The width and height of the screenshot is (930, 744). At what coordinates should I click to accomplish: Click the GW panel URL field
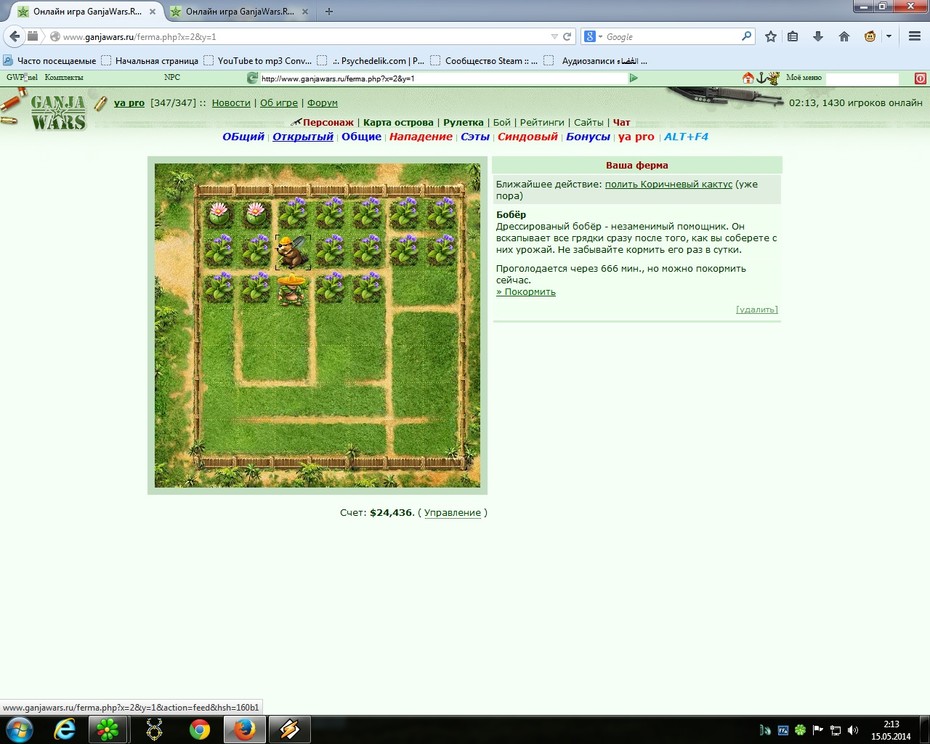(x=443, y=78)
